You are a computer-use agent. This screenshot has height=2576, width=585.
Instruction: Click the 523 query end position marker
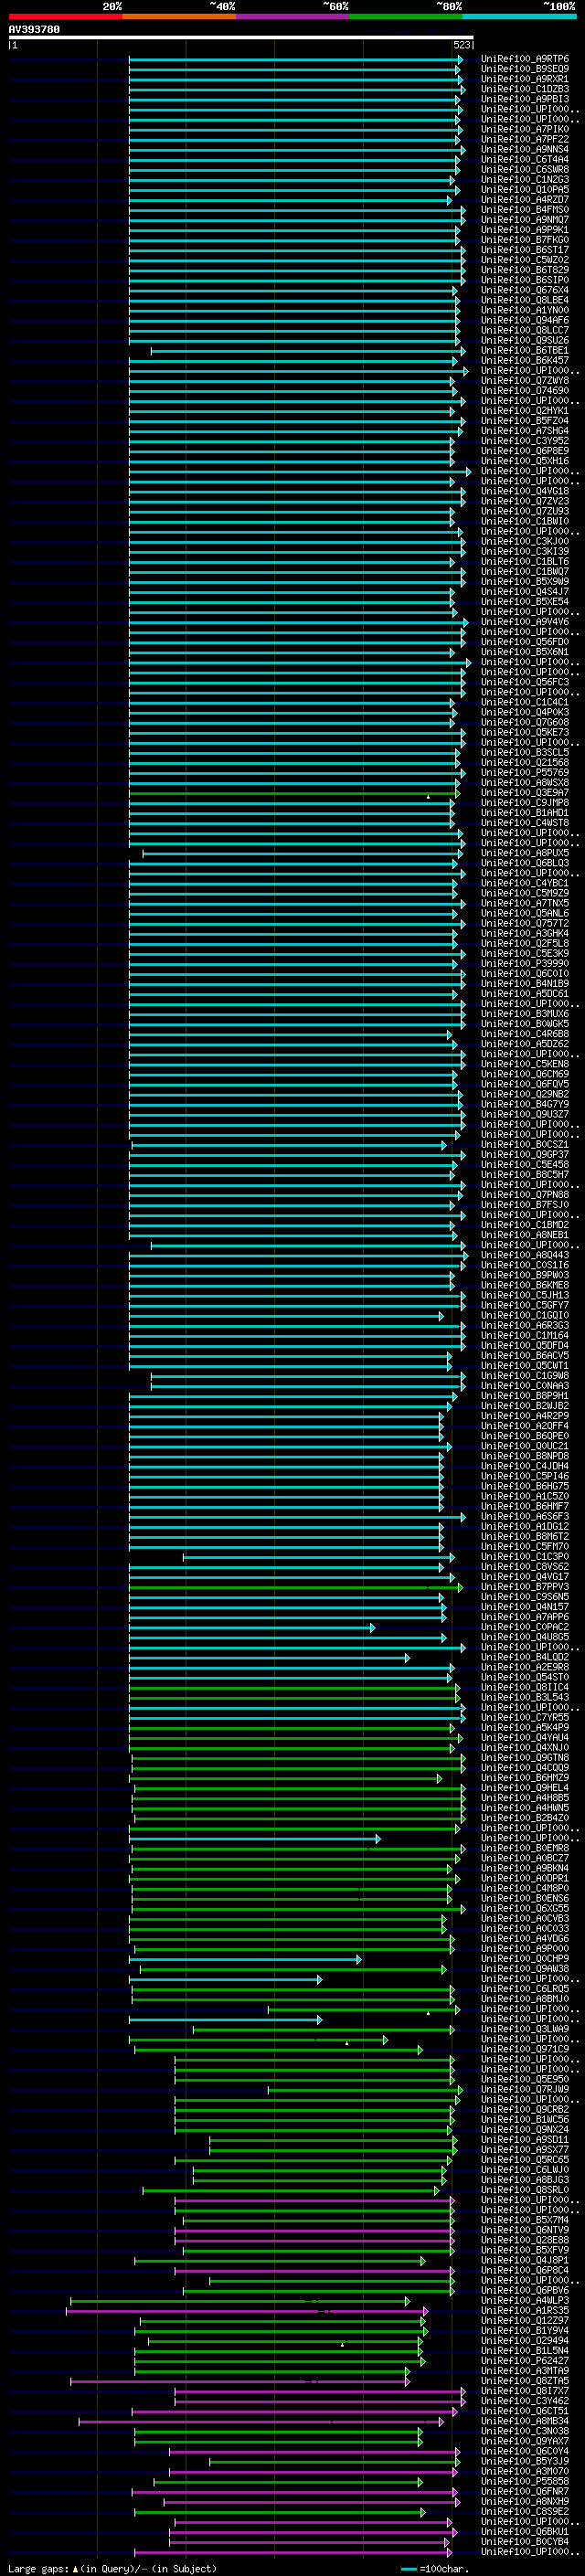pyautogui.click(x=462, y=45)
